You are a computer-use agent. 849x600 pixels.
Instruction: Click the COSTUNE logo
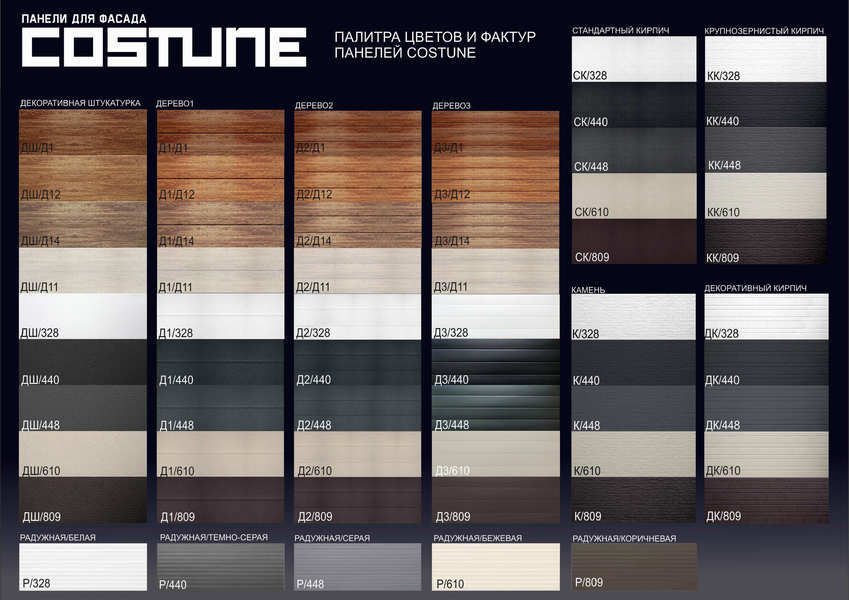[164, 48]
